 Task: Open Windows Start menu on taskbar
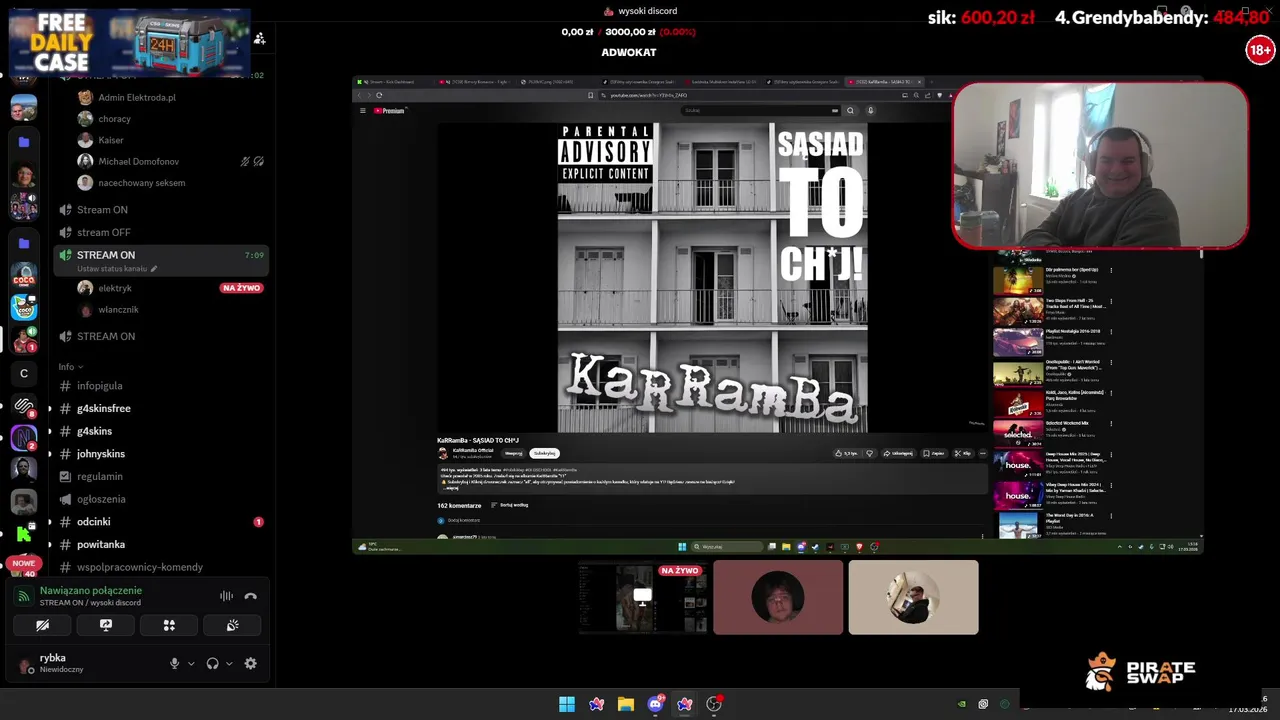[x=567, y=704]
